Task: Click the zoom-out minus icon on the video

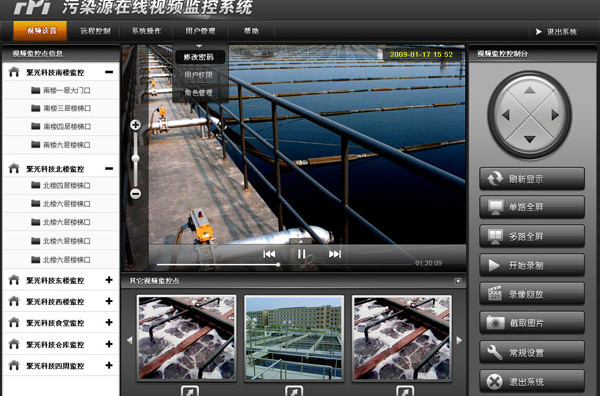Action: point(135,194)
